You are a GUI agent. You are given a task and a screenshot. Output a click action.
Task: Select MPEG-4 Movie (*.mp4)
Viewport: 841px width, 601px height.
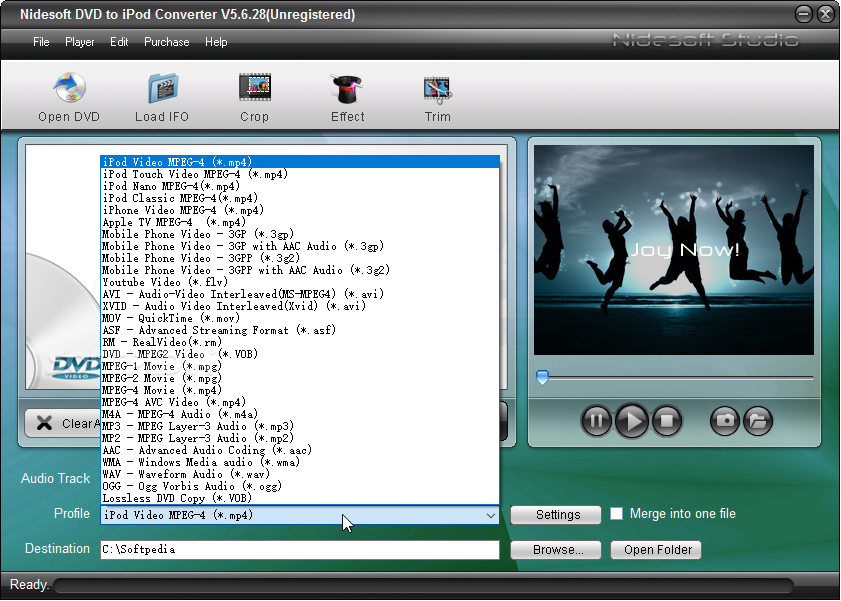pos(300,390)
